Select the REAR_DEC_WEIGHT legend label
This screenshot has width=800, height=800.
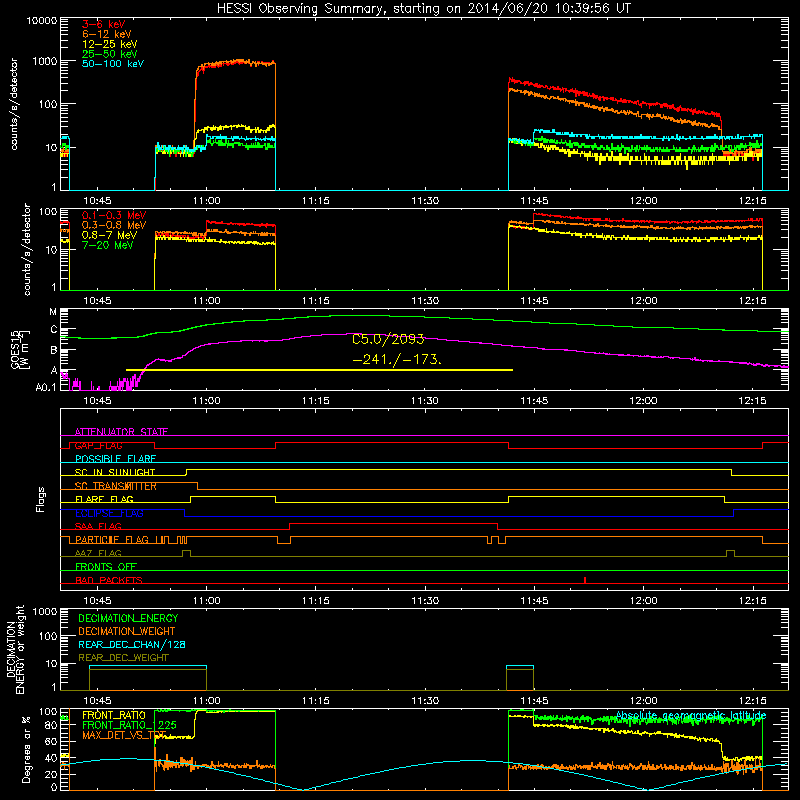click(x=123, y=658)
